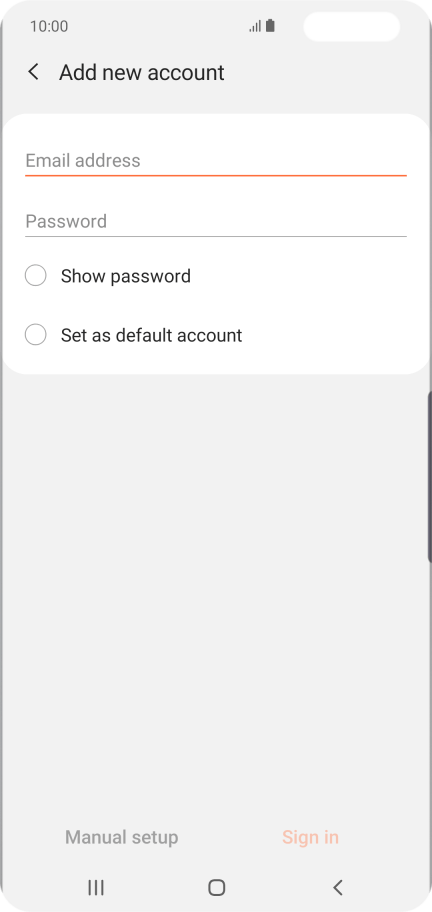Focus the Password input field
432x912 pixels.
(216, 222)
